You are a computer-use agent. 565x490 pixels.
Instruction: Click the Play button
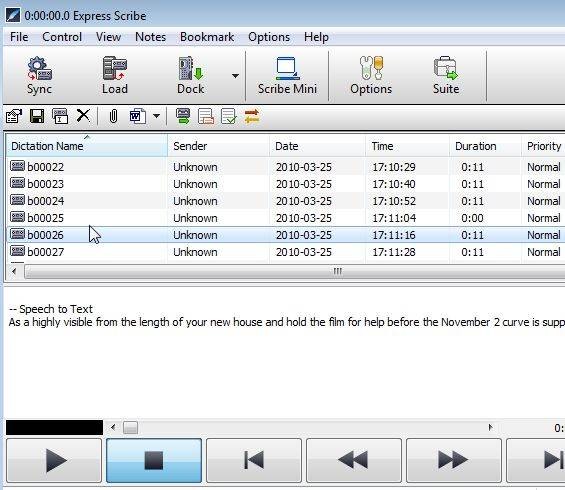(x=54, y=460)
